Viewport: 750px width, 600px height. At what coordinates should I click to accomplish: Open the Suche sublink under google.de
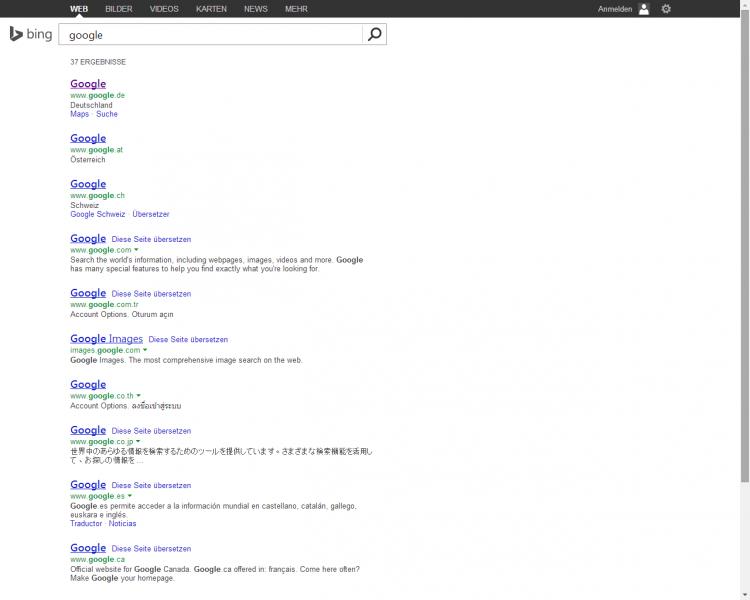(x=107, y=114)
